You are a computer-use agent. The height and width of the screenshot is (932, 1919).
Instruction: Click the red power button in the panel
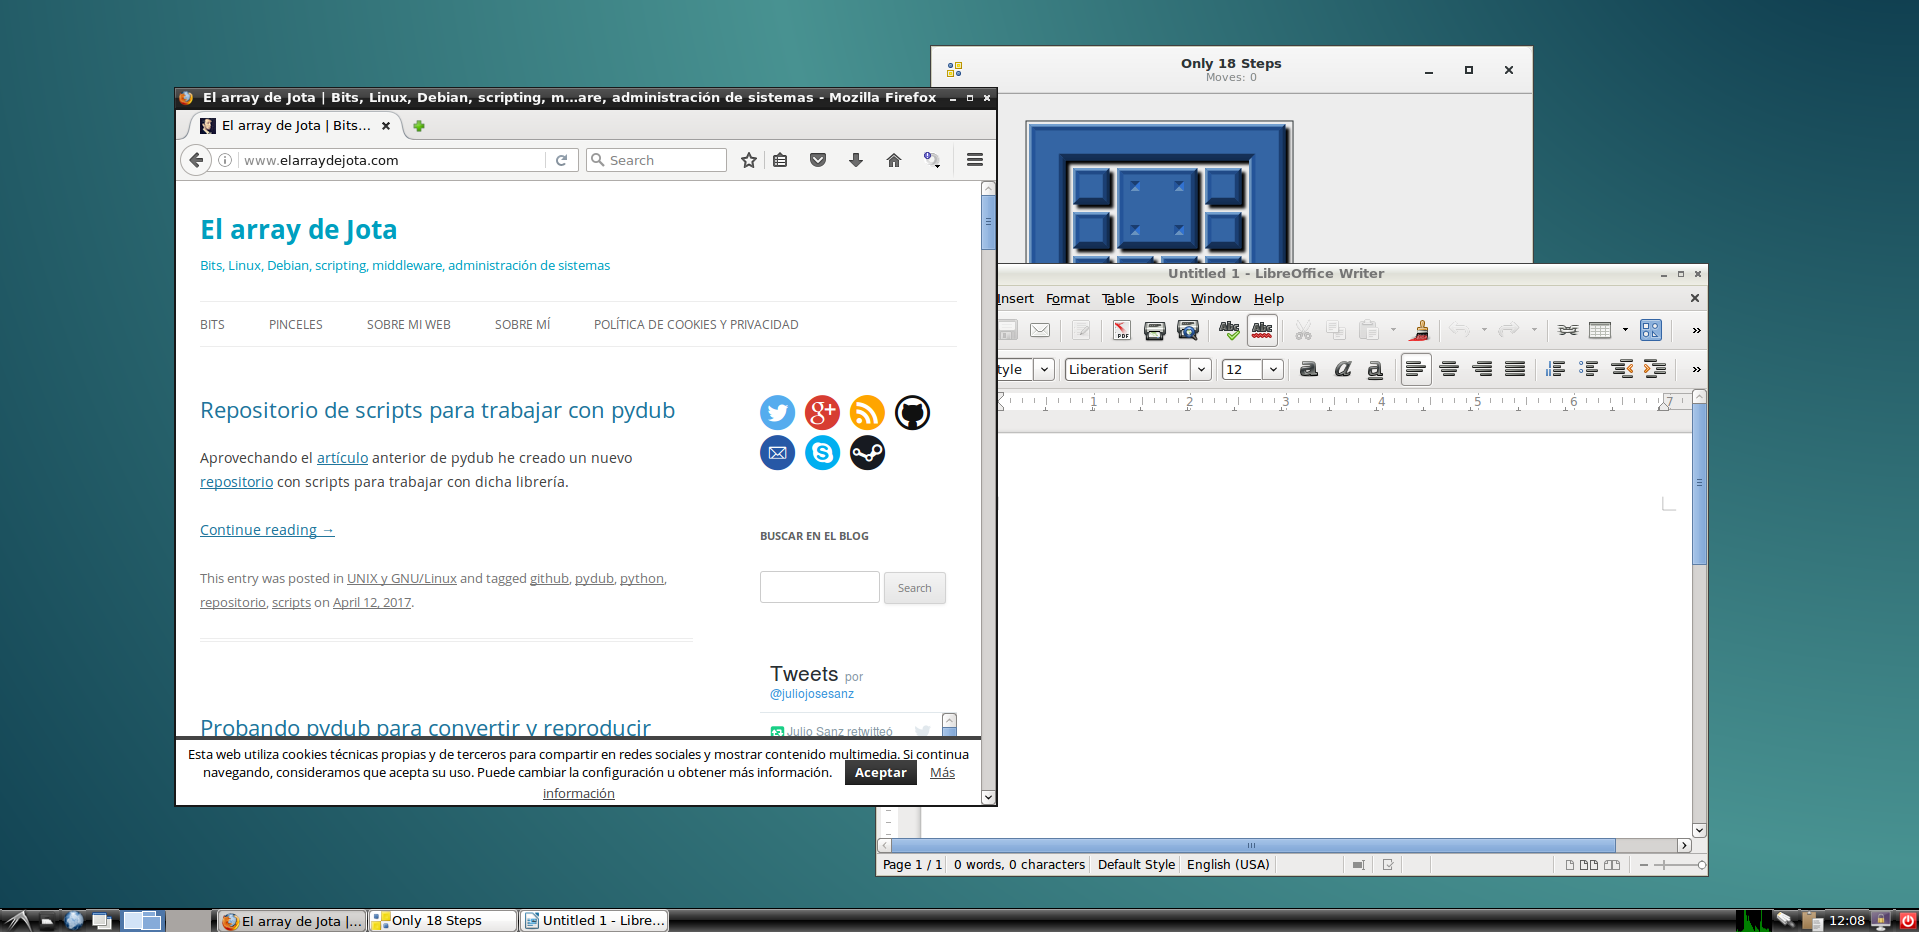pos(1907,921)
